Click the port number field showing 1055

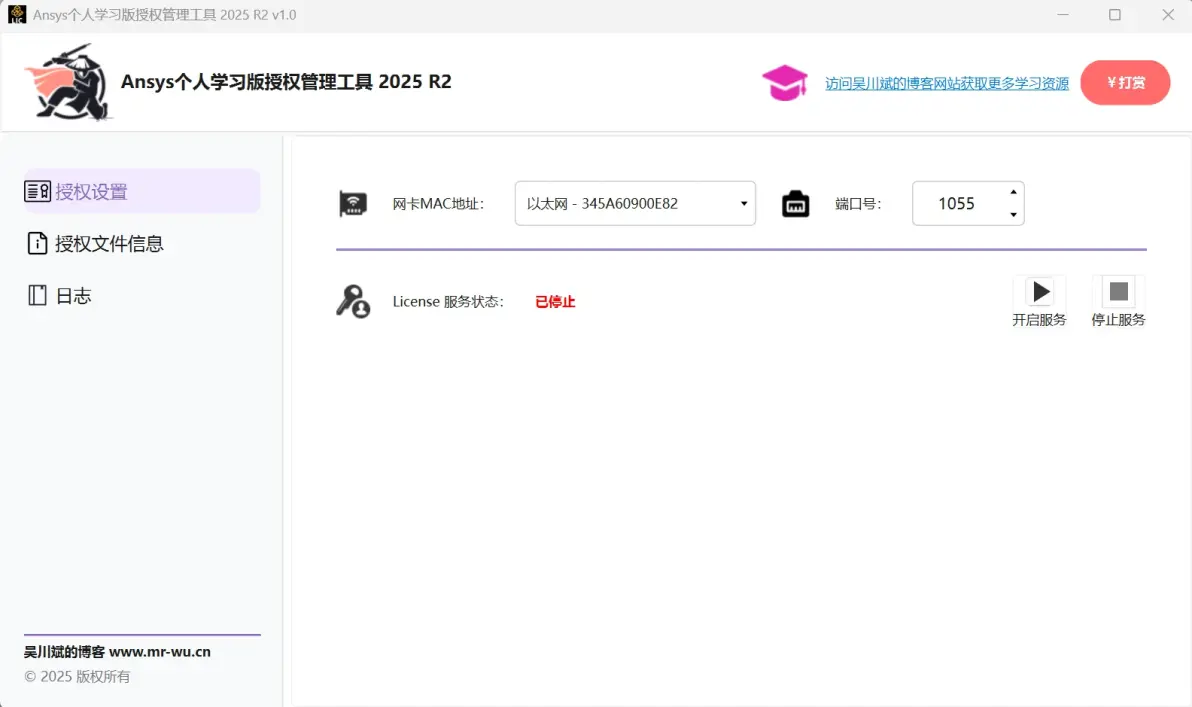[957, 203]
